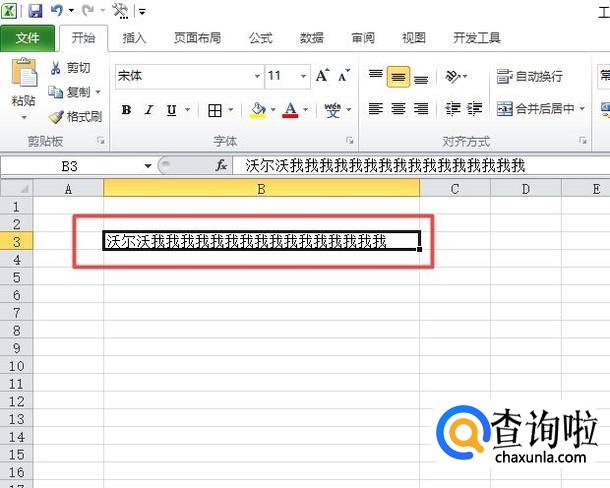Open the font name dropdown (宋体)

pos(257,76)
